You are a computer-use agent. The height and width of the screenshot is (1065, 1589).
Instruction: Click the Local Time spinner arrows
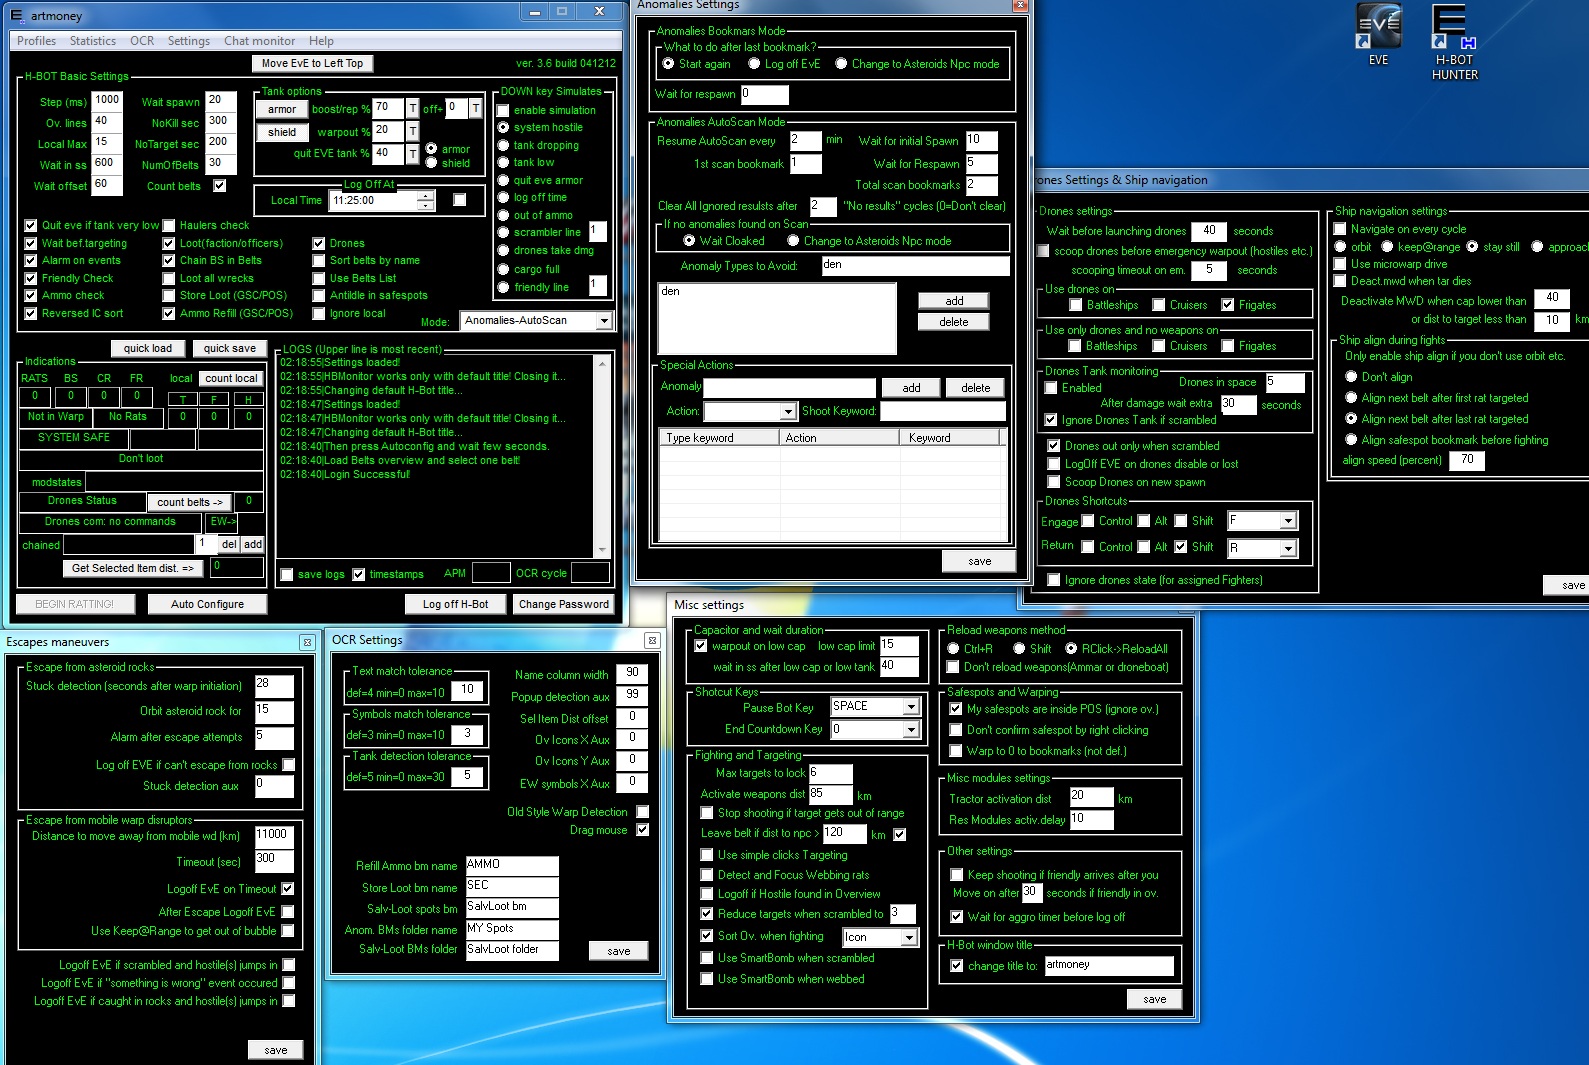[x=426, y=200]
